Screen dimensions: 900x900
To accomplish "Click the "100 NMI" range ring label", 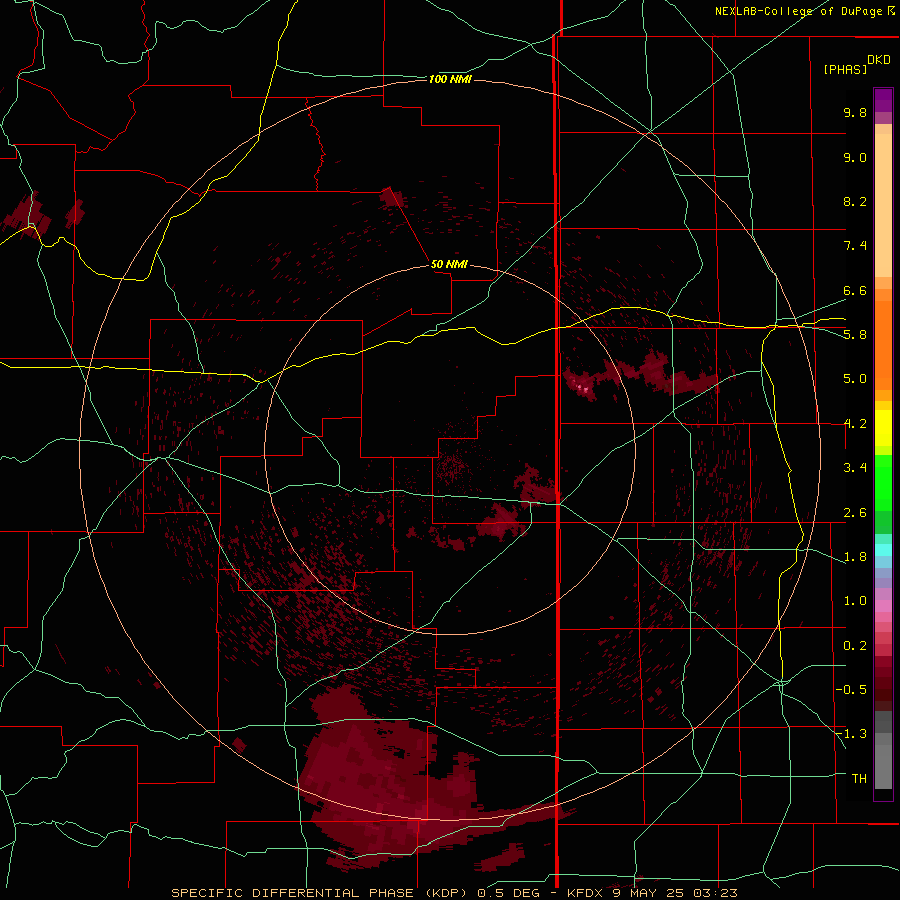I will click(x=450, y=79).
